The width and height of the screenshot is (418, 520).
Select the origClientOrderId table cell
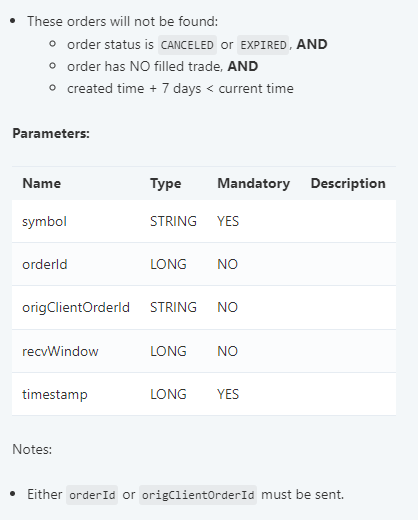[x=76, y=307]
